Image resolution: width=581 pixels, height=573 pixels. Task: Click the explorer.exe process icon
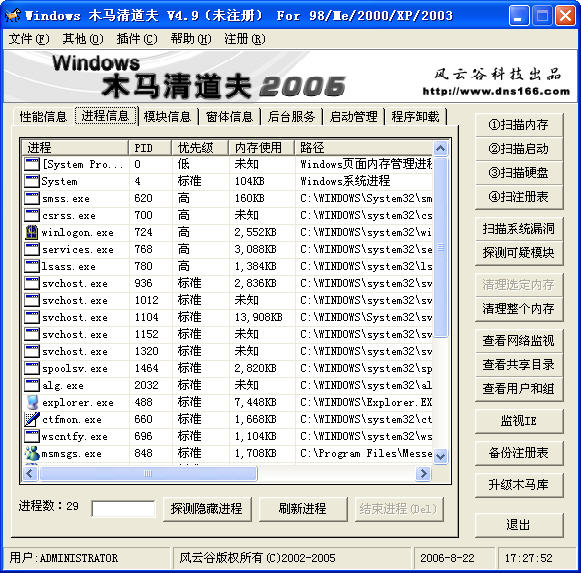click(x=31, y=402)
